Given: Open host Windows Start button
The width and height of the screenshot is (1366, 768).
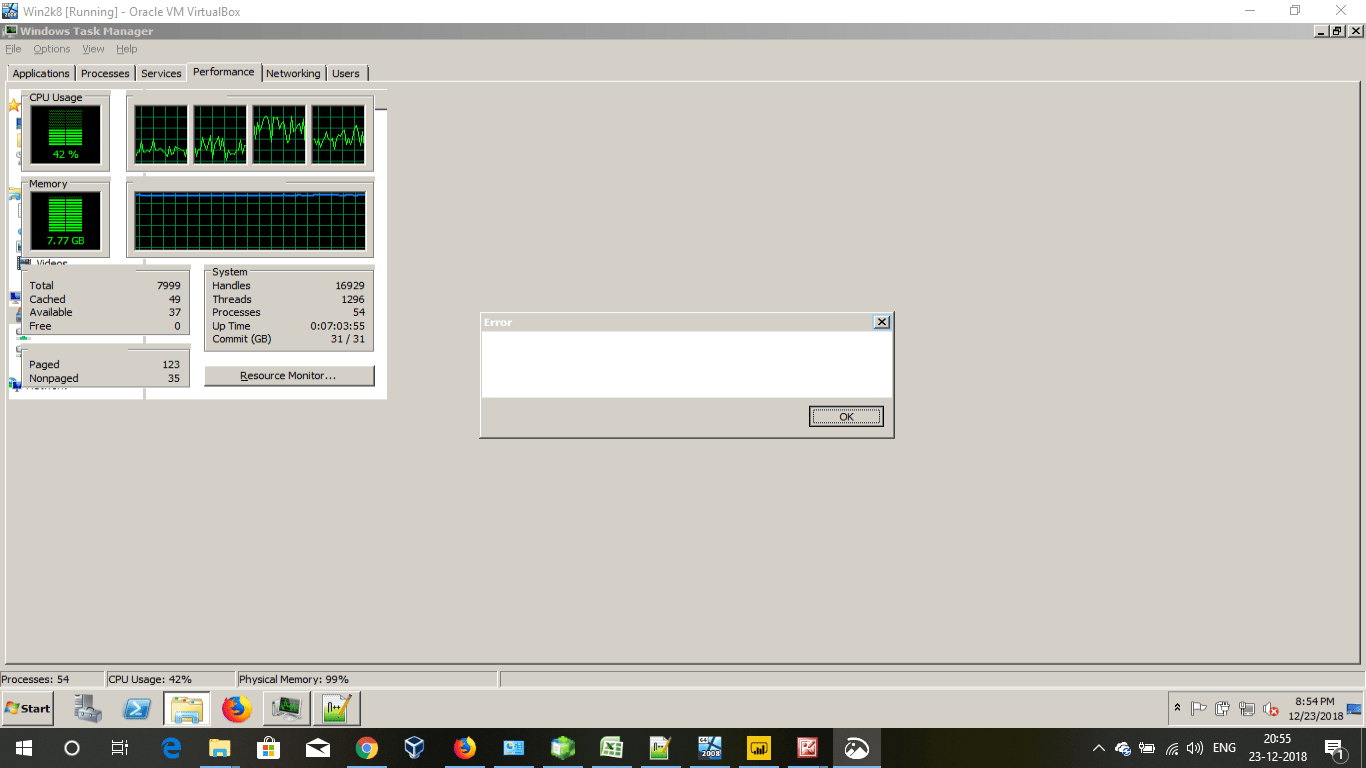Looking at the screenshot, I should 23,748.
